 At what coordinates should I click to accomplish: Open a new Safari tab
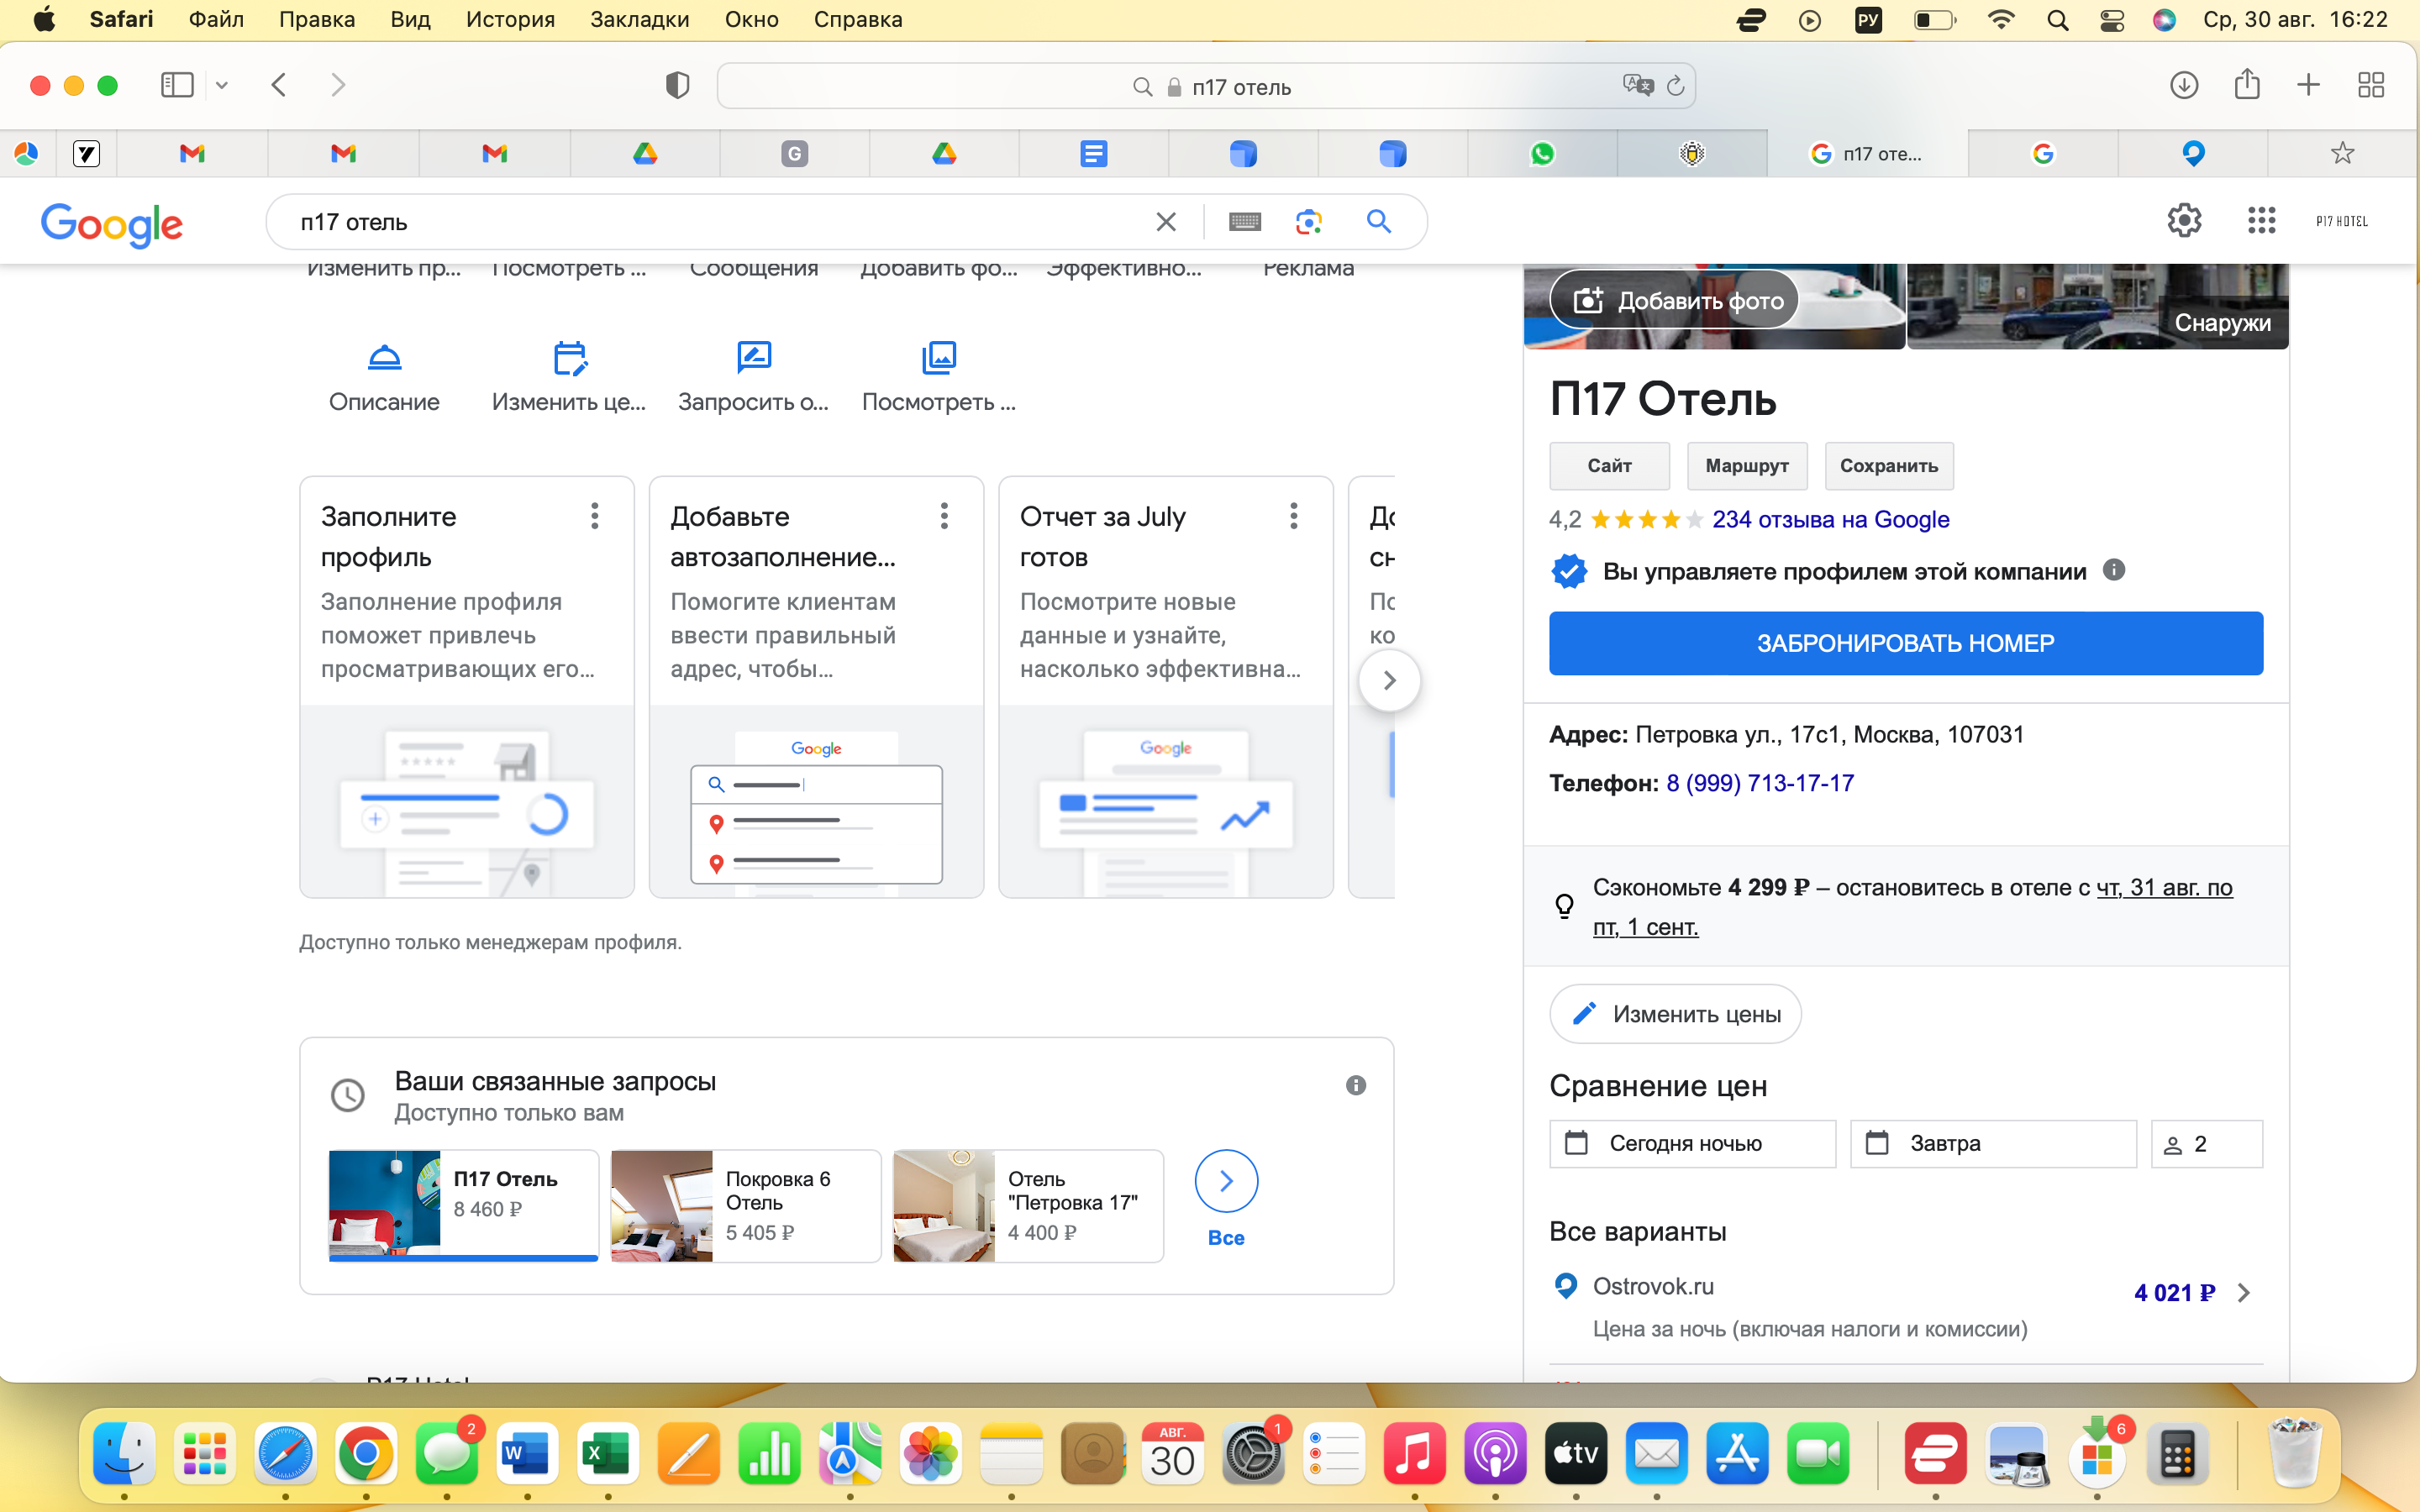[2308, 85]
